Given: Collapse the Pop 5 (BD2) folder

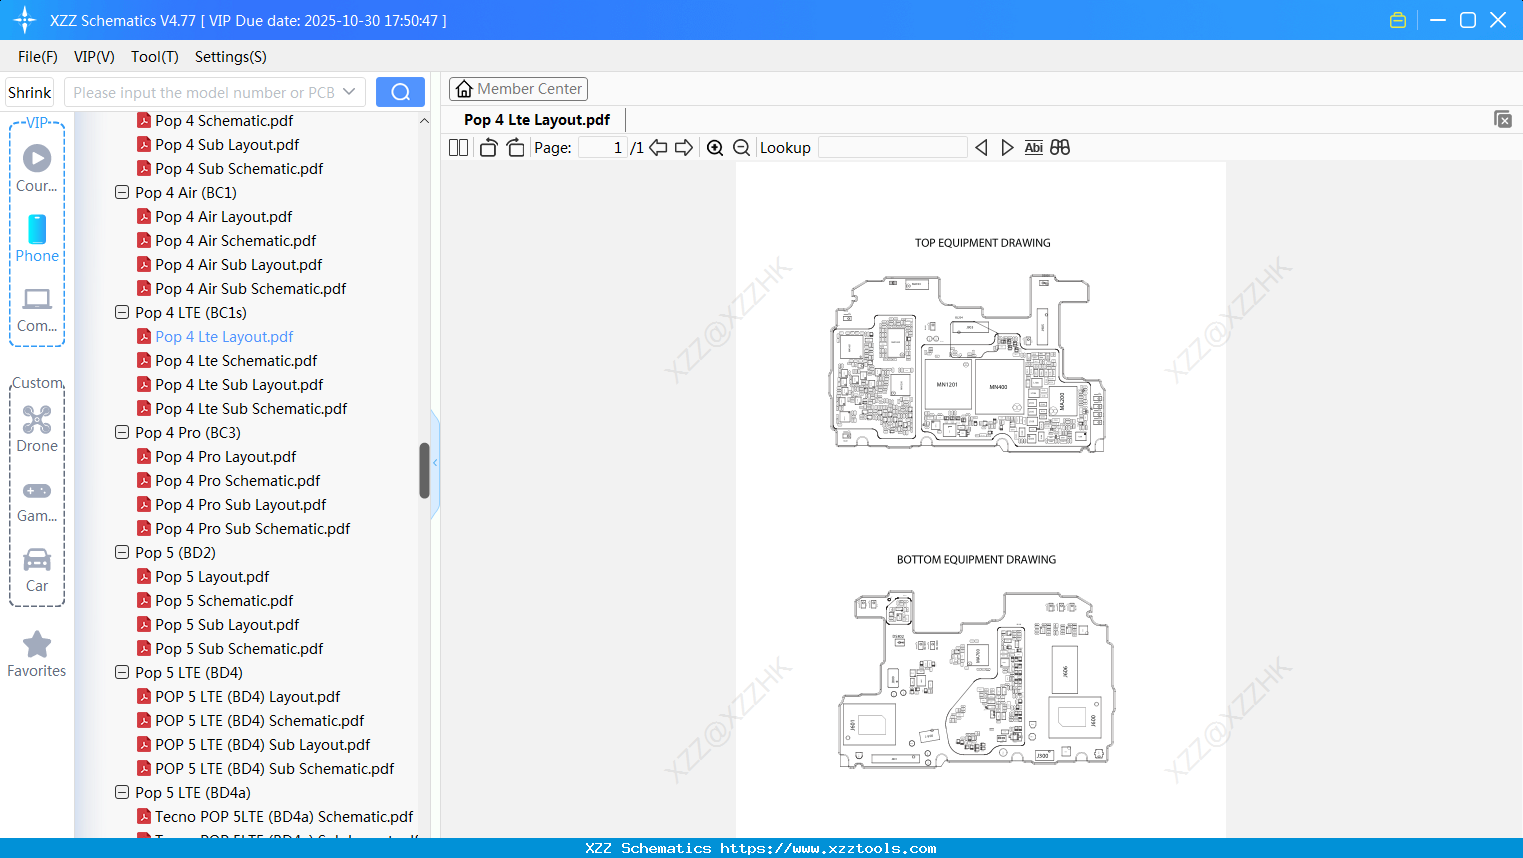Looking at the screenshot, I should (121, 552).
